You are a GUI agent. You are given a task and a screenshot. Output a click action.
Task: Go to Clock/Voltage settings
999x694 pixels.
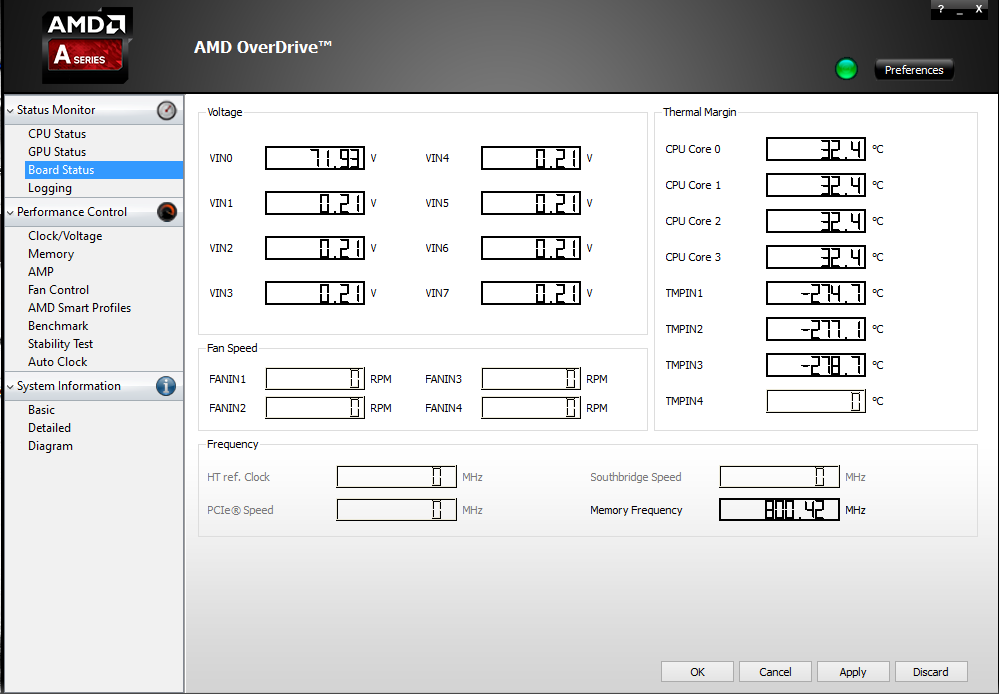65,236
